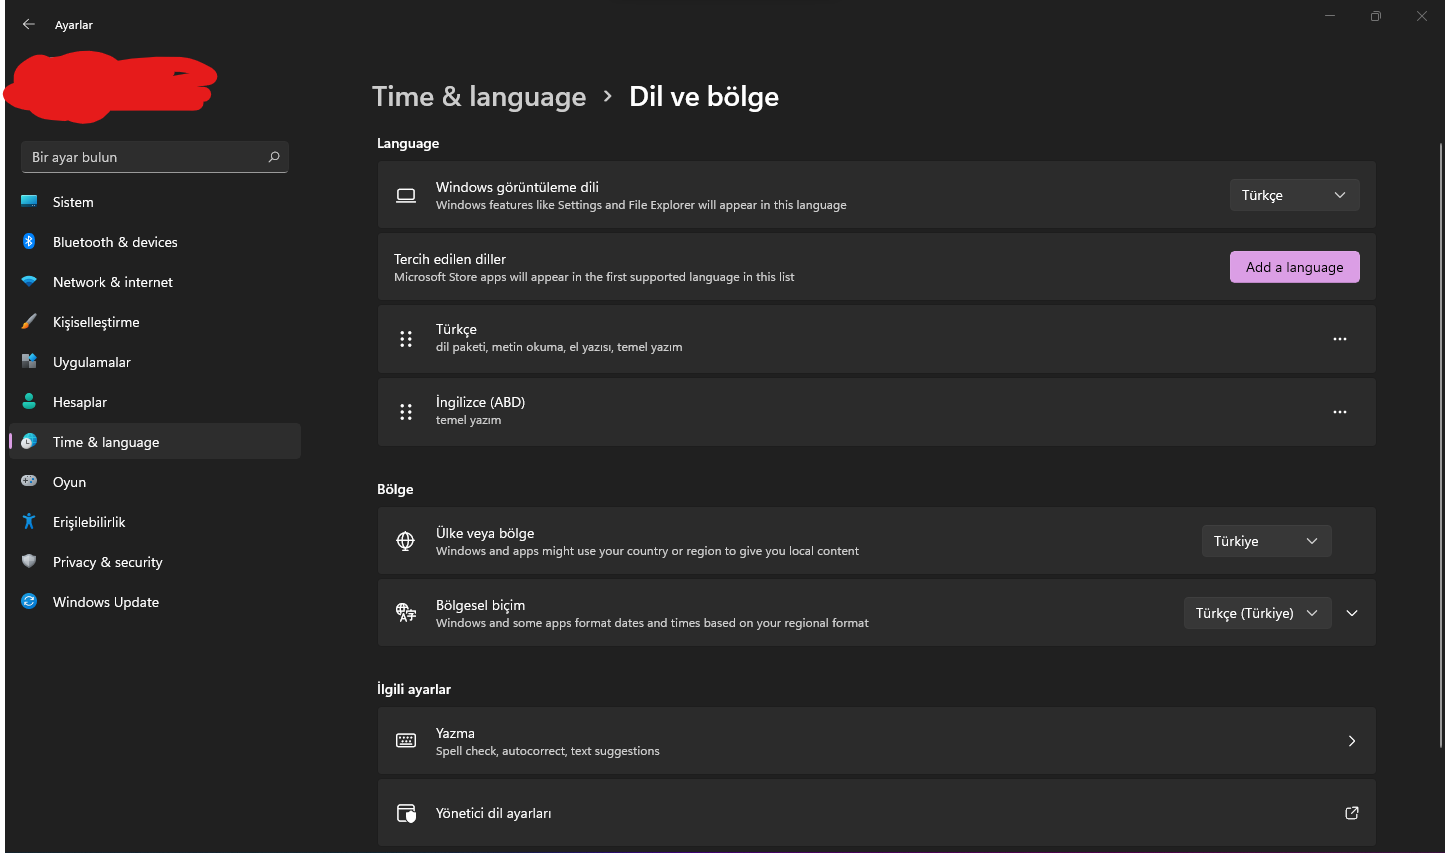This screenshot has width=1445, height=853.
Task: Click the Time & language breadcrumb link
Action: (x=479, y=96)
